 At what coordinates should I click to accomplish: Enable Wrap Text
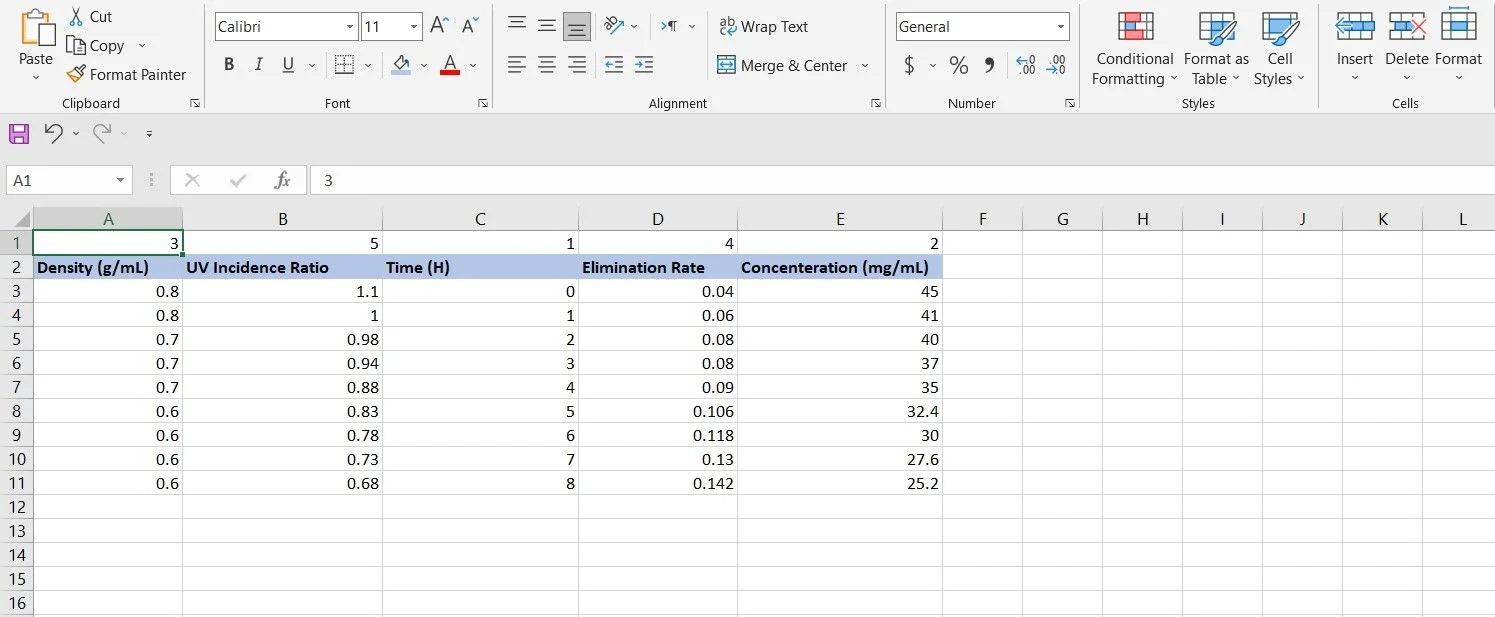tap(763, 27)
